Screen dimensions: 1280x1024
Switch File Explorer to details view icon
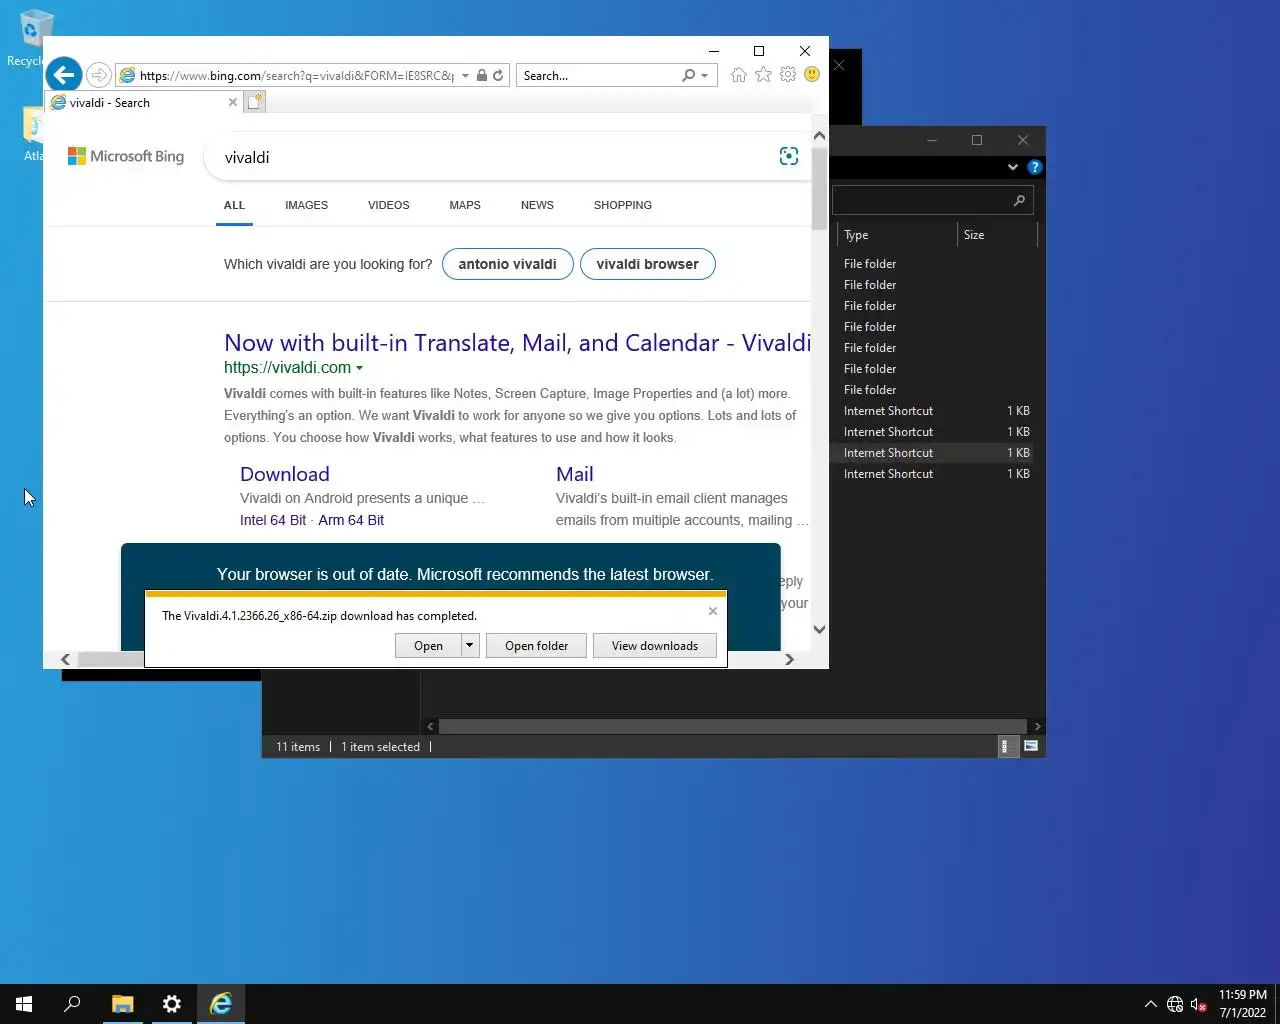pos(1007,746)
